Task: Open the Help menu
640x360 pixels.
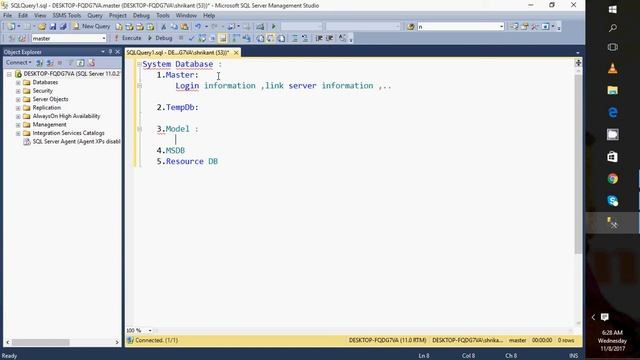Action: tap(209, 16)
